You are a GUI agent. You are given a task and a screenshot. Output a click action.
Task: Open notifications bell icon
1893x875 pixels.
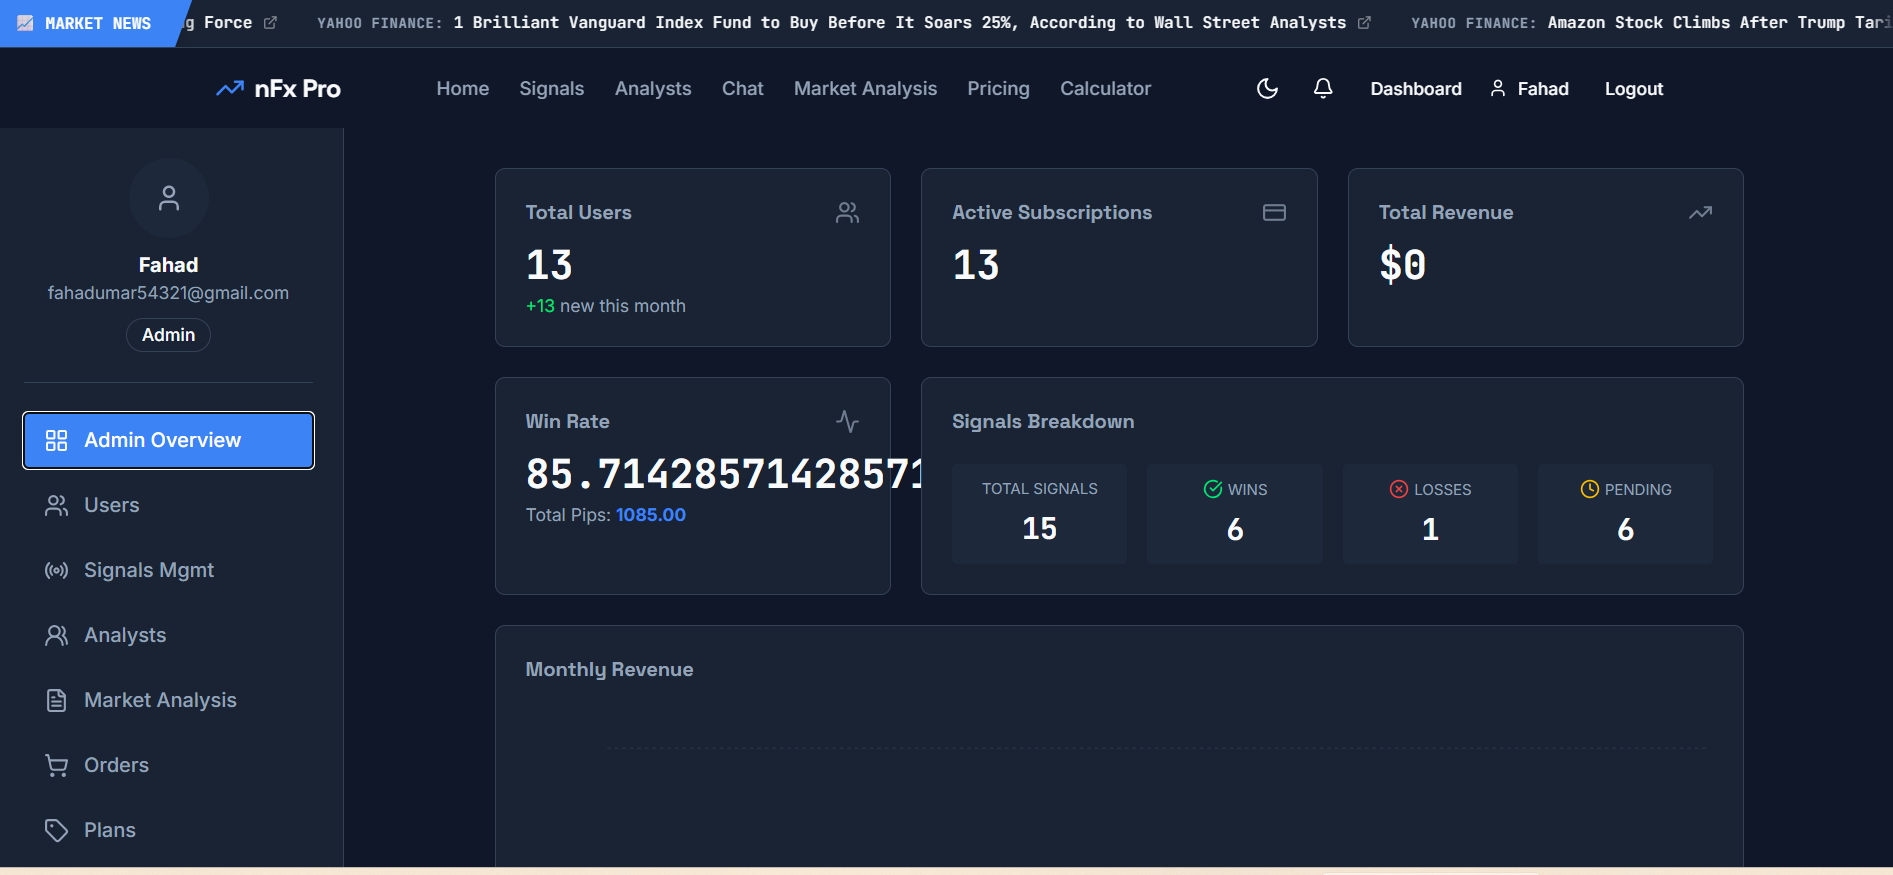pyautogui.click(x=1323, y=89)
